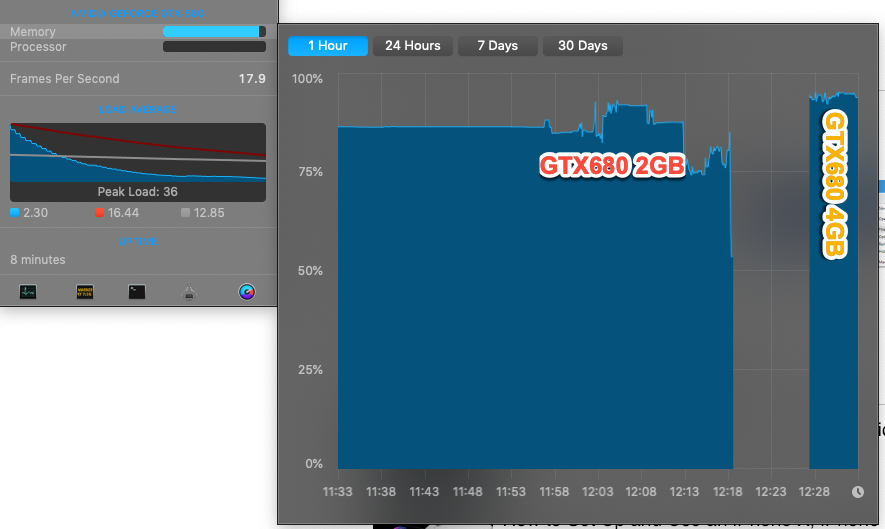
Task: Click the gray 12.85 load legend swatch
Action: pyautogui.click(x=185, y=213)
